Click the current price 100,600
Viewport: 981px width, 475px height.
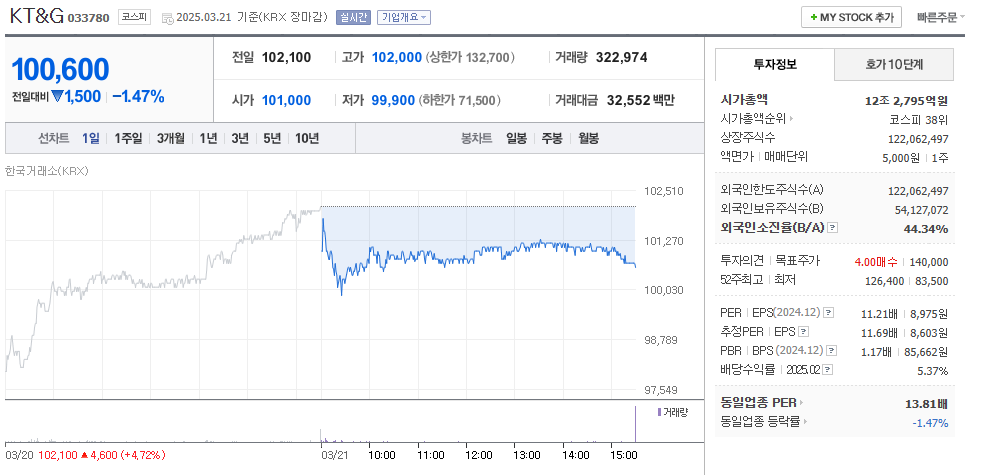[x=61, y=70]
